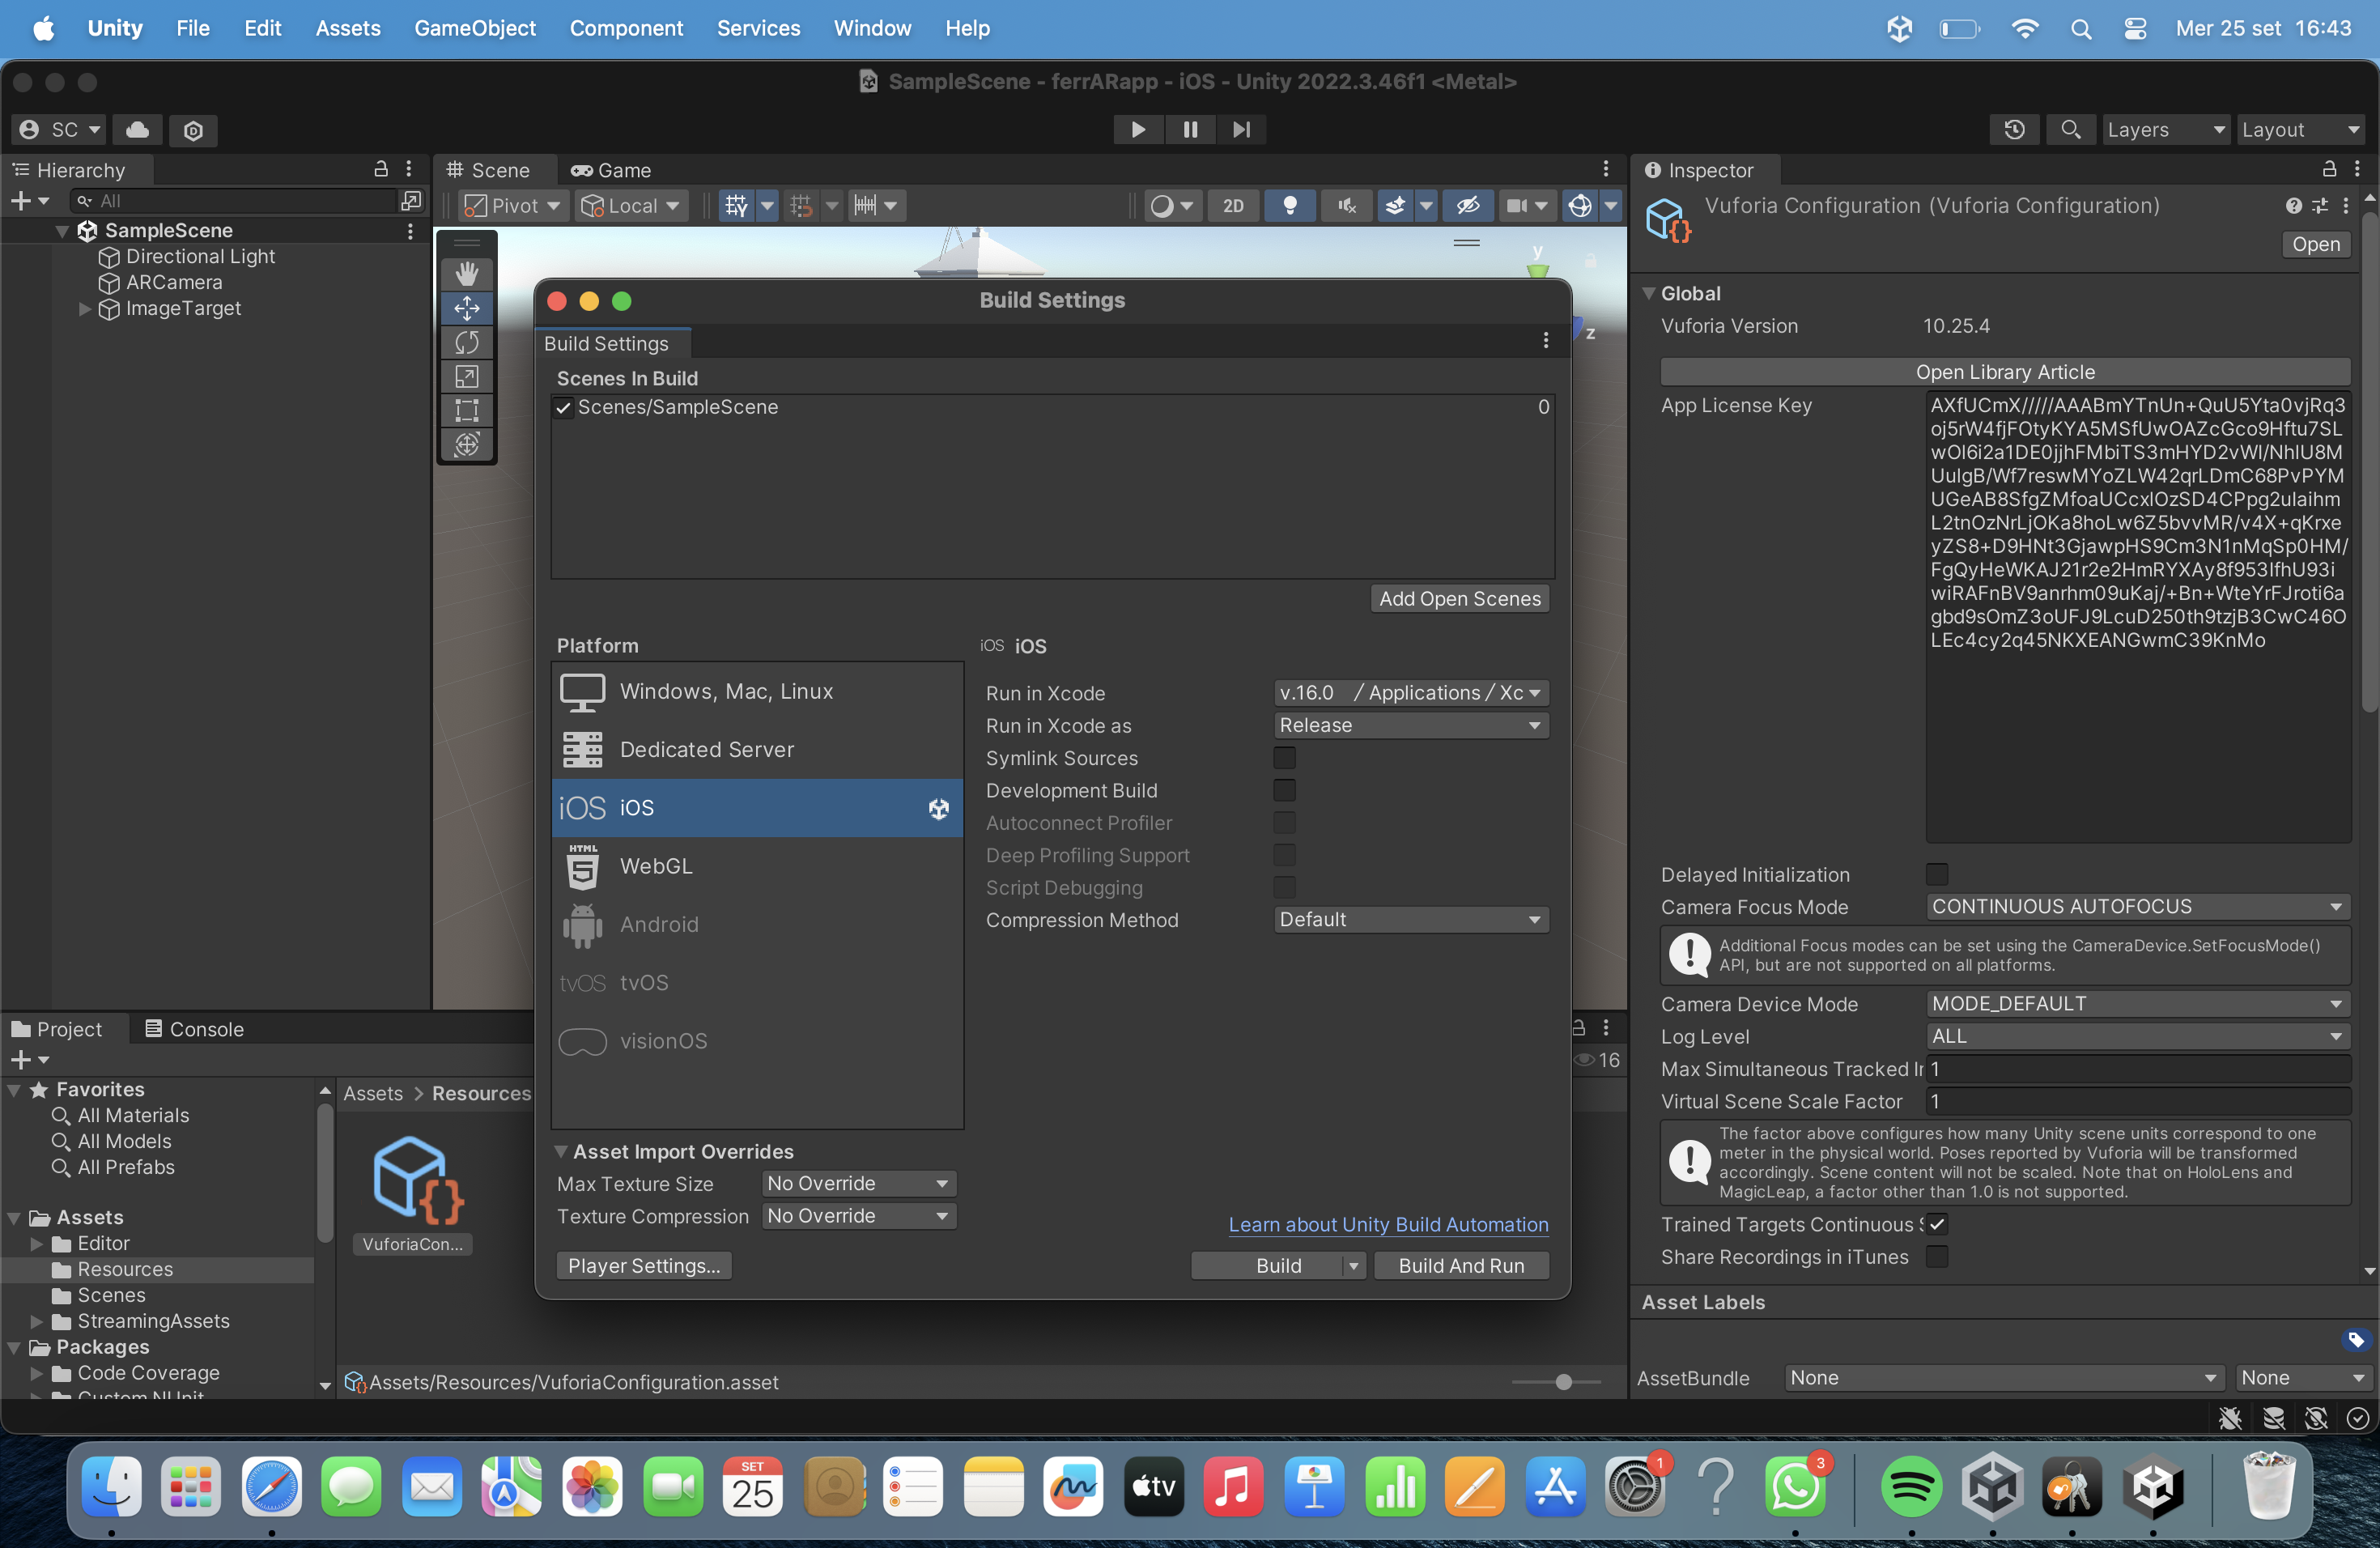Switch to the Console tab
The width and height of the screenshot is (2380, 1548).
(x=195, y=1029)
